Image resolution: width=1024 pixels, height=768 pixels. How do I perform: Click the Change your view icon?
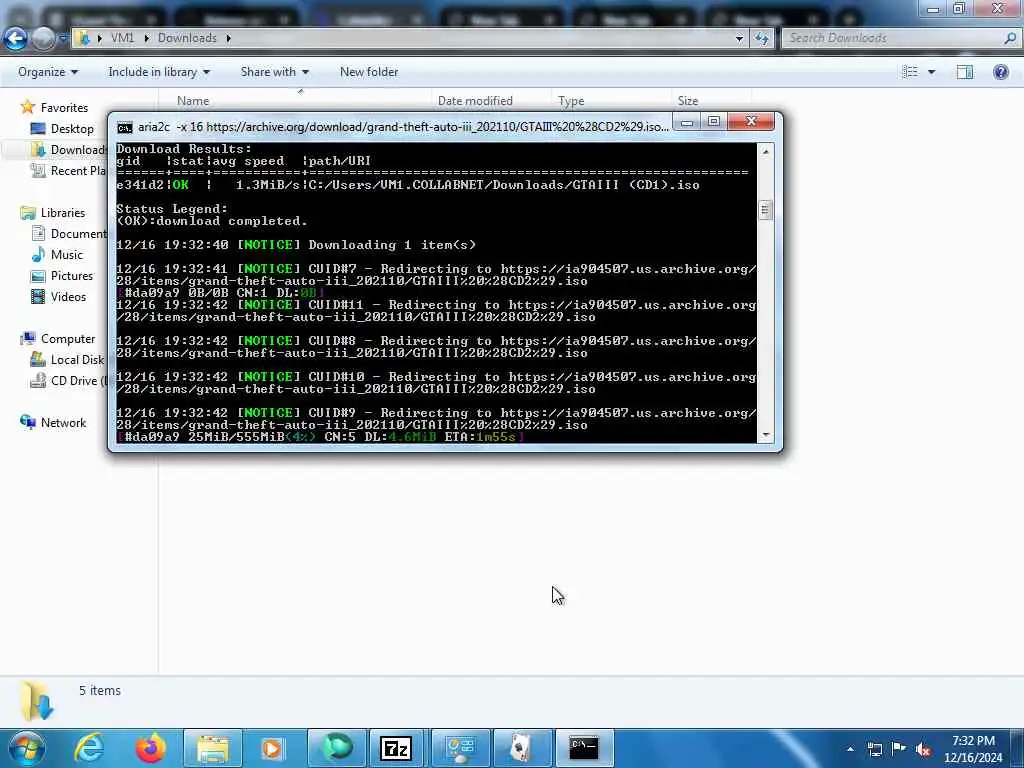pos(910,72)
